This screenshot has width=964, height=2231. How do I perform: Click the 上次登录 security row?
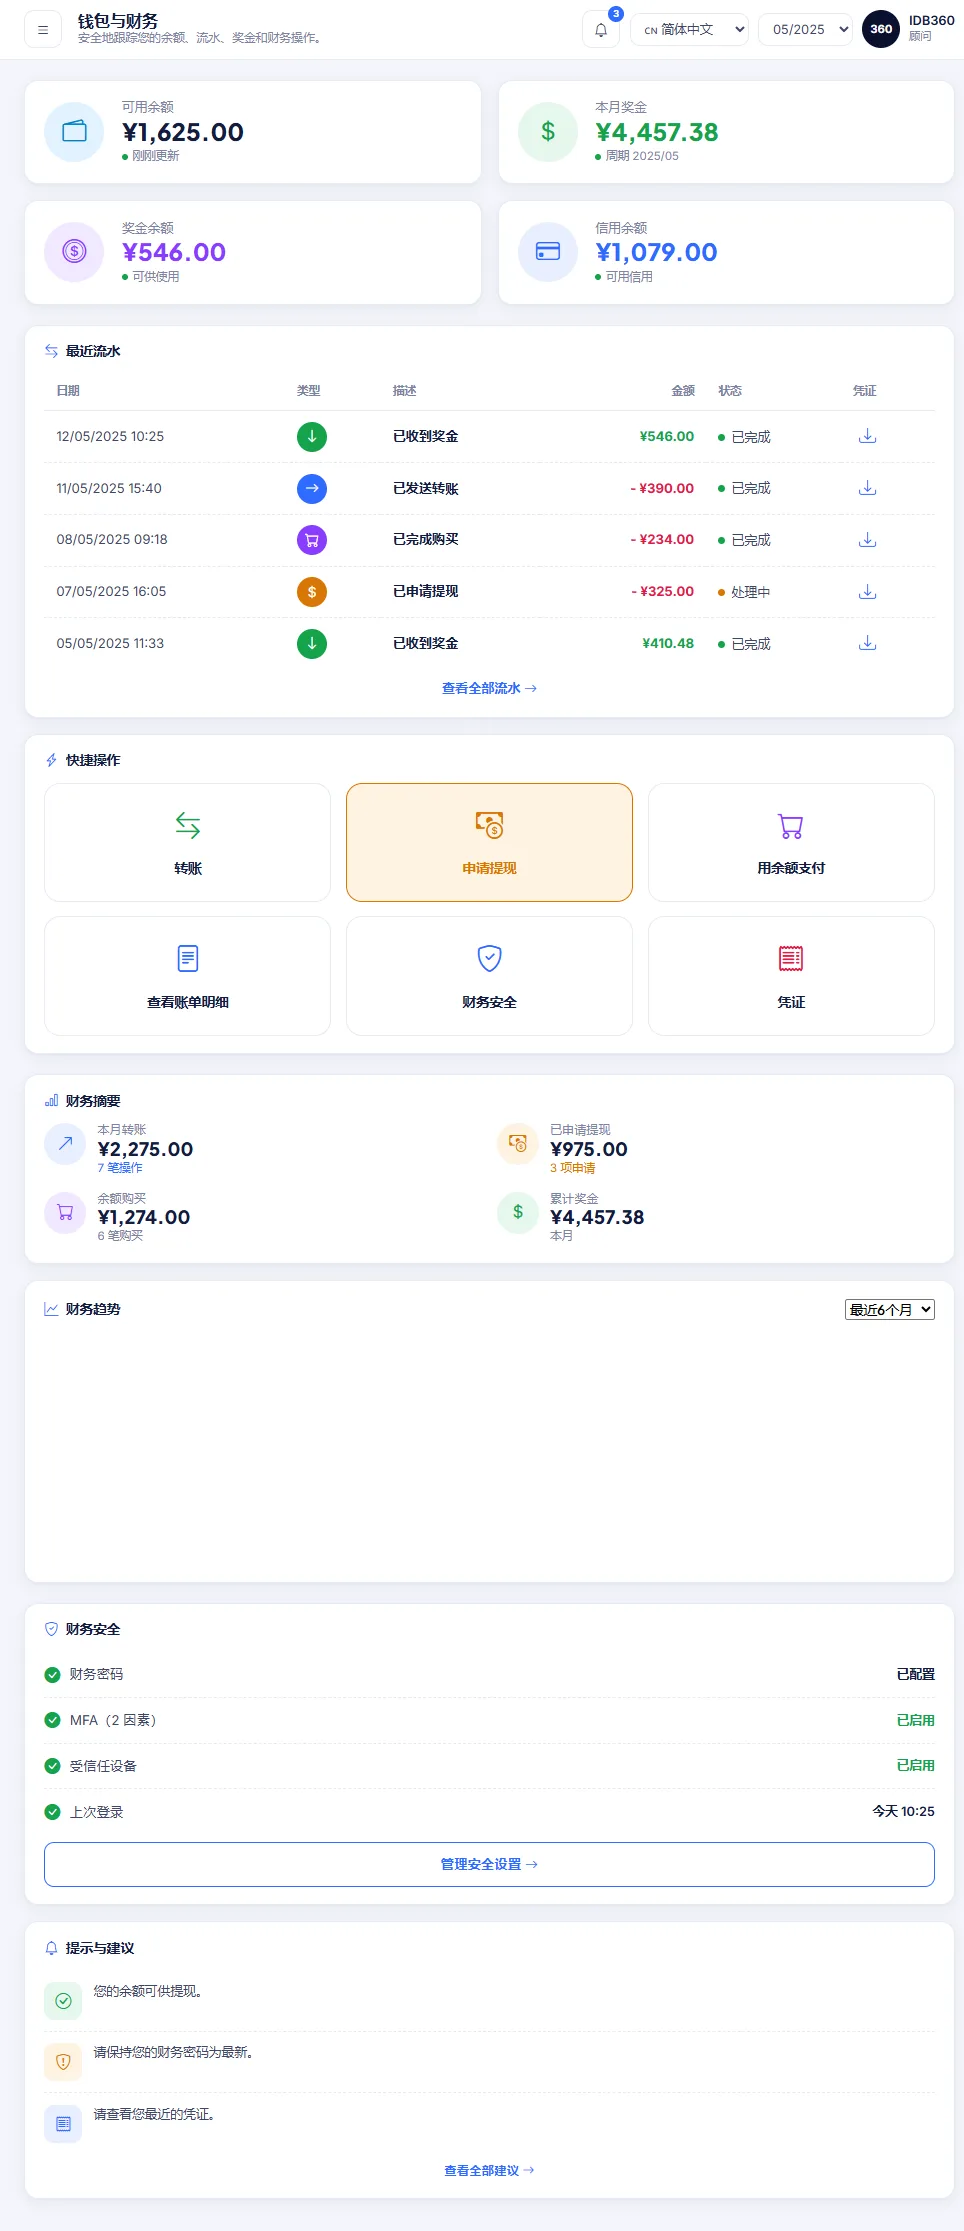coord(489,1812)
